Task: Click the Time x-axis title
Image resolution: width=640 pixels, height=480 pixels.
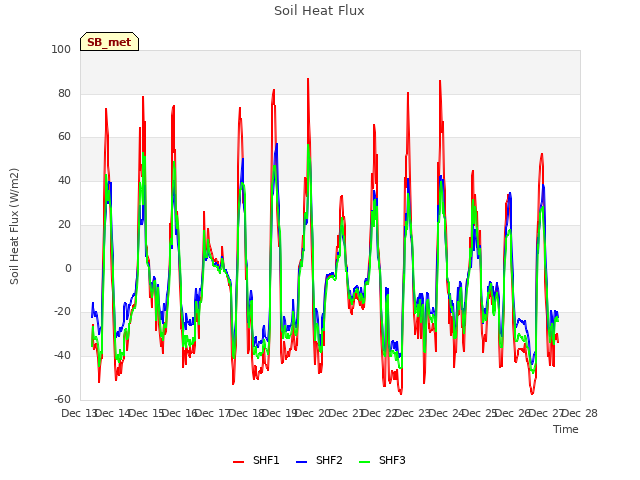Action: pos(566,429)
